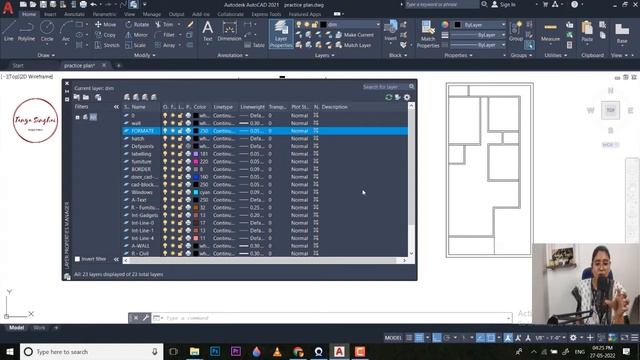The image size is (640, 360).
Task: Click the Make Current layer button
Action: pyautogui.click(x=354, y=35)
